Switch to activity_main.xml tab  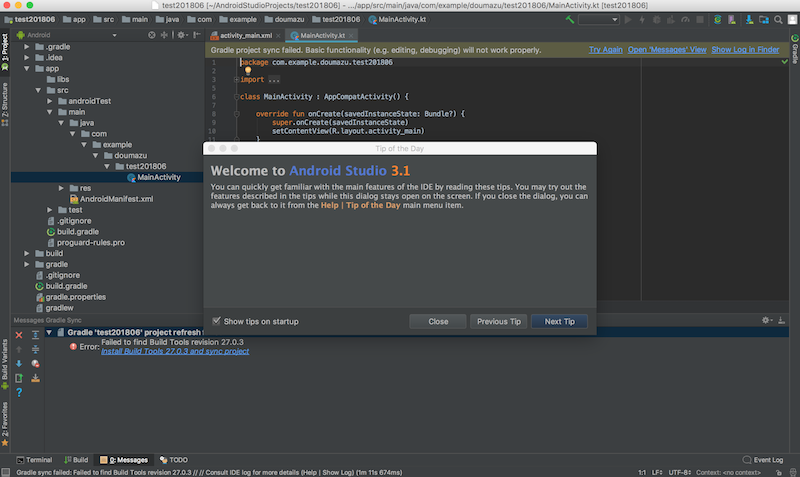(x=245, y=35)
